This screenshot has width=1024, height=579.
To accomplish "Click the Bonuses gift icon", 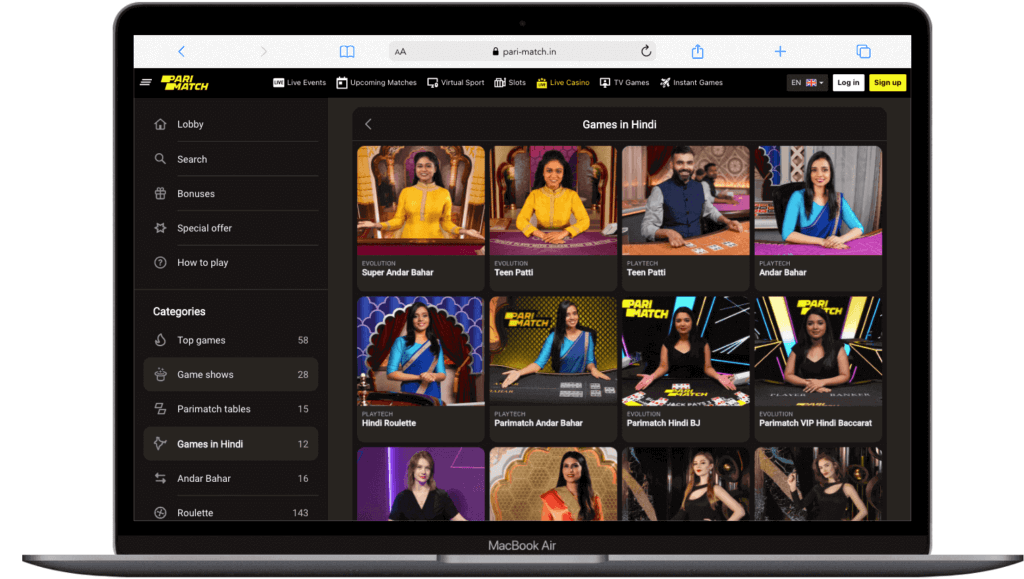I will pos(160,193).
